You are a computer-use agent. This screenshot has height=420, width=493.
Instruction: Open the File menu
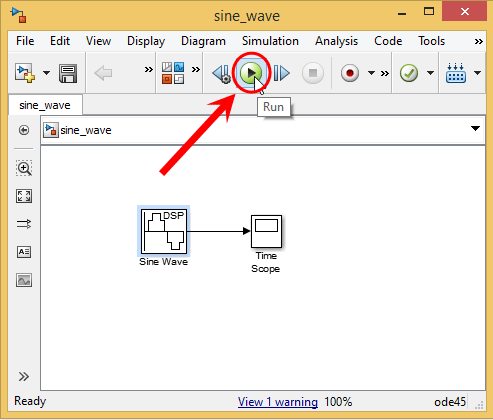(x=25, y=41)
